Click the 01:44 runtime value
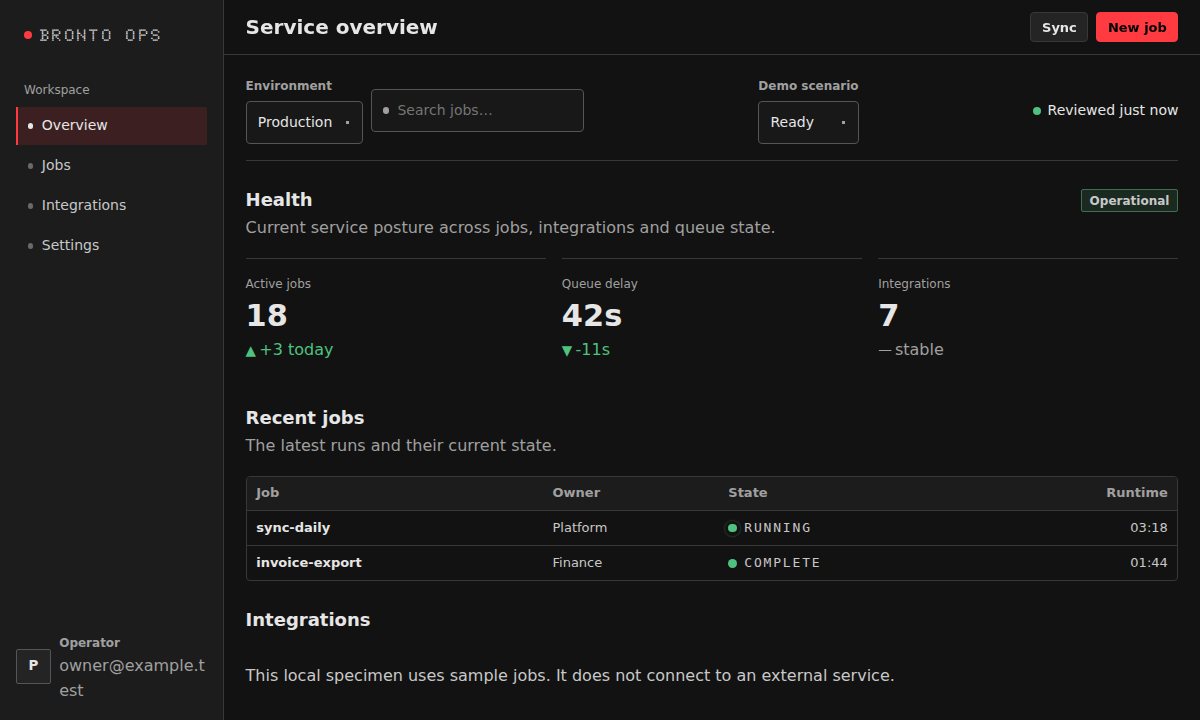Screen dimensions: 1200x720 point(1149,563)
